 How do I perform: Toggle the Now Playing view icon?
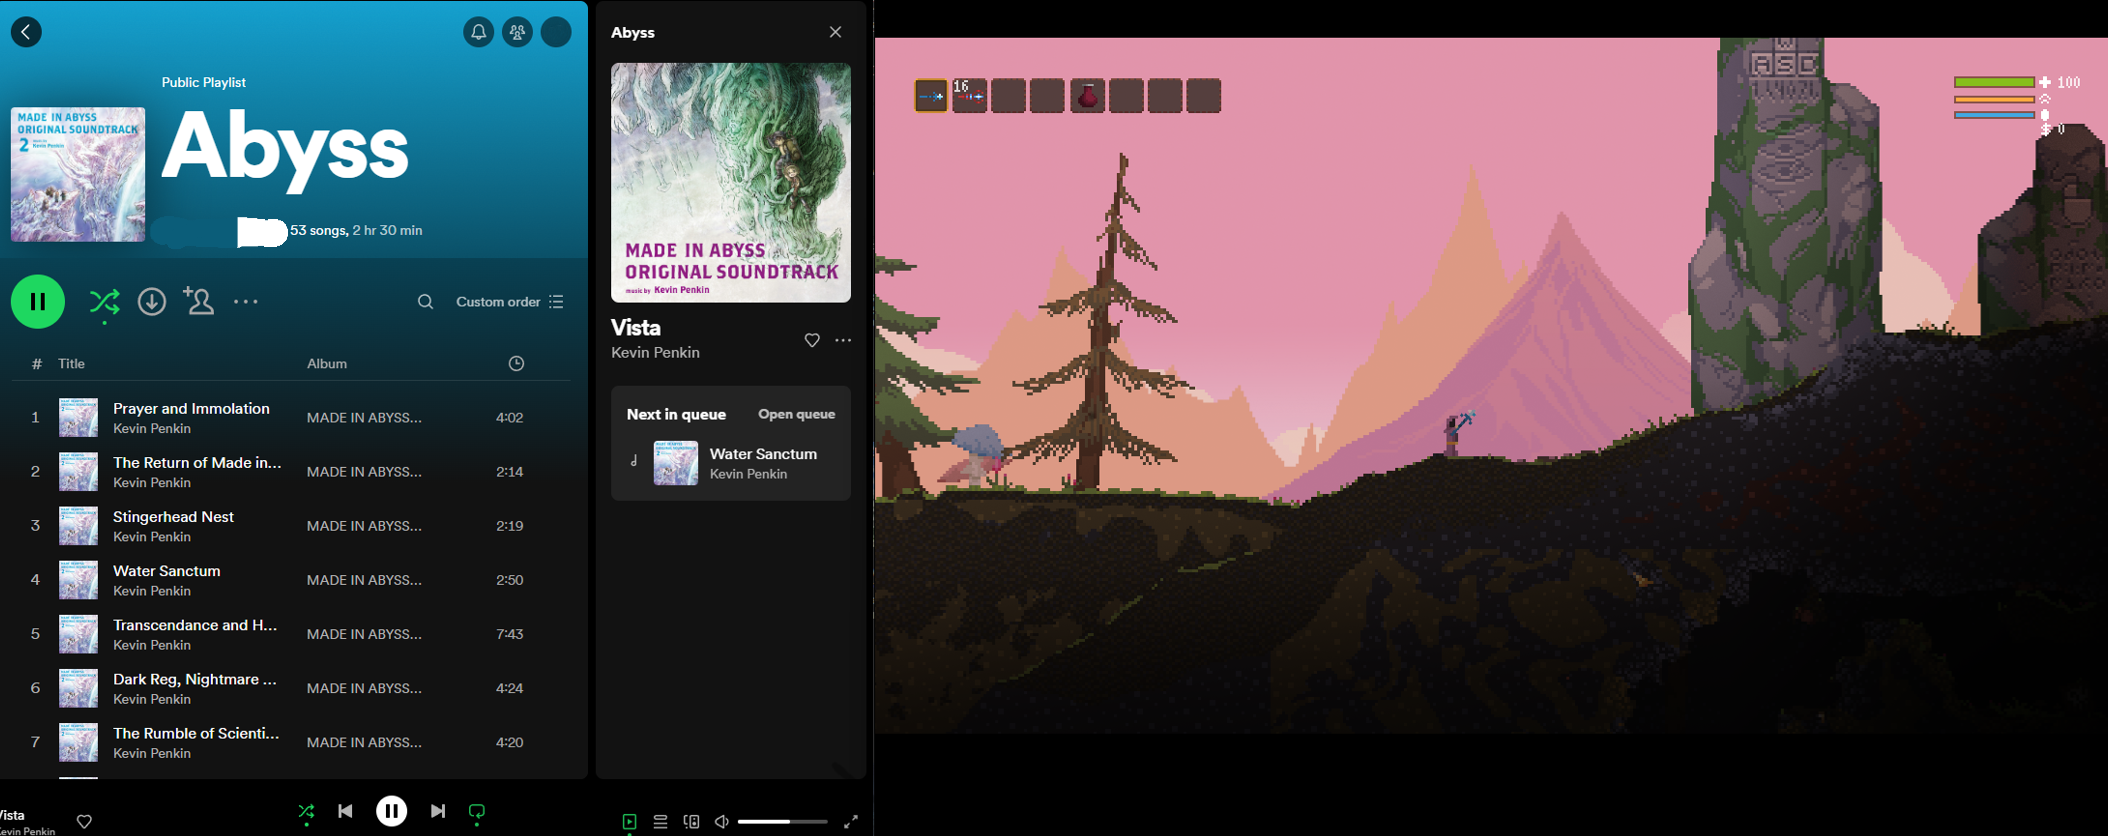629,822
